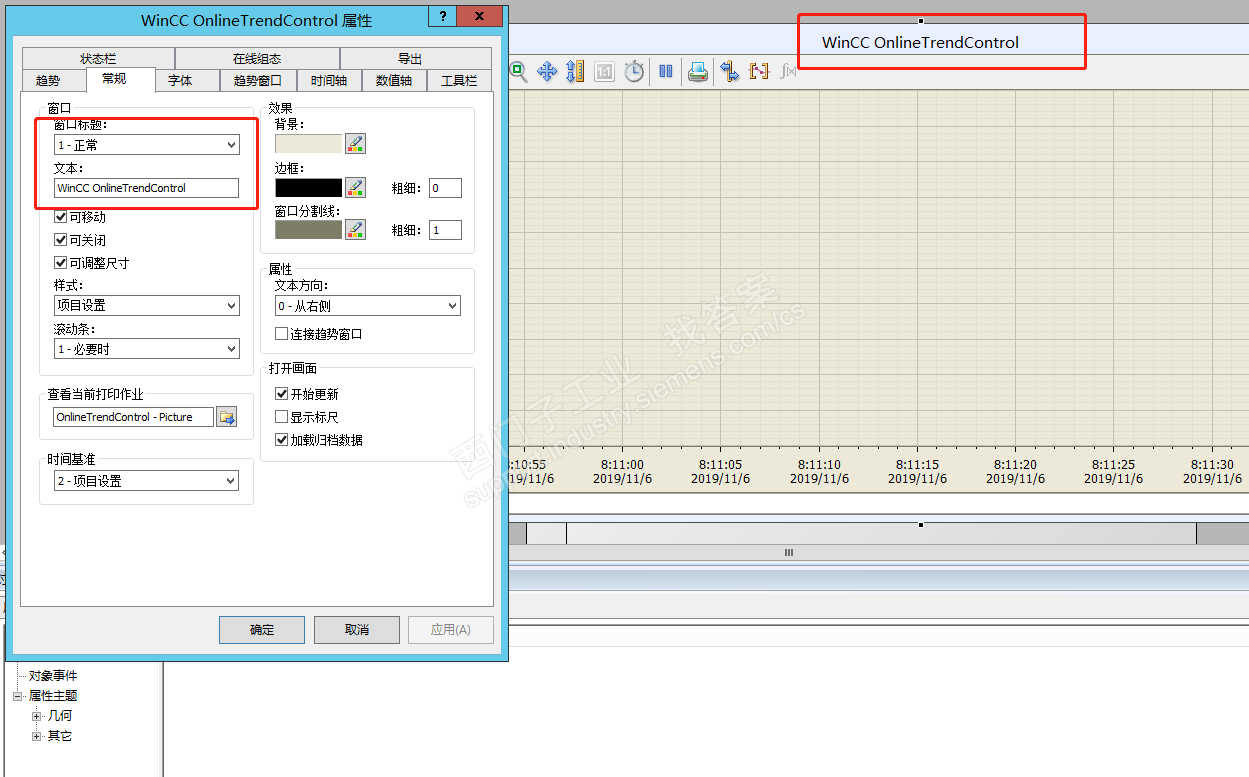Viewport: 1249px width, 777px height.
Task: Switch to the 状态栏 tab
Action: tap(98, 59)
